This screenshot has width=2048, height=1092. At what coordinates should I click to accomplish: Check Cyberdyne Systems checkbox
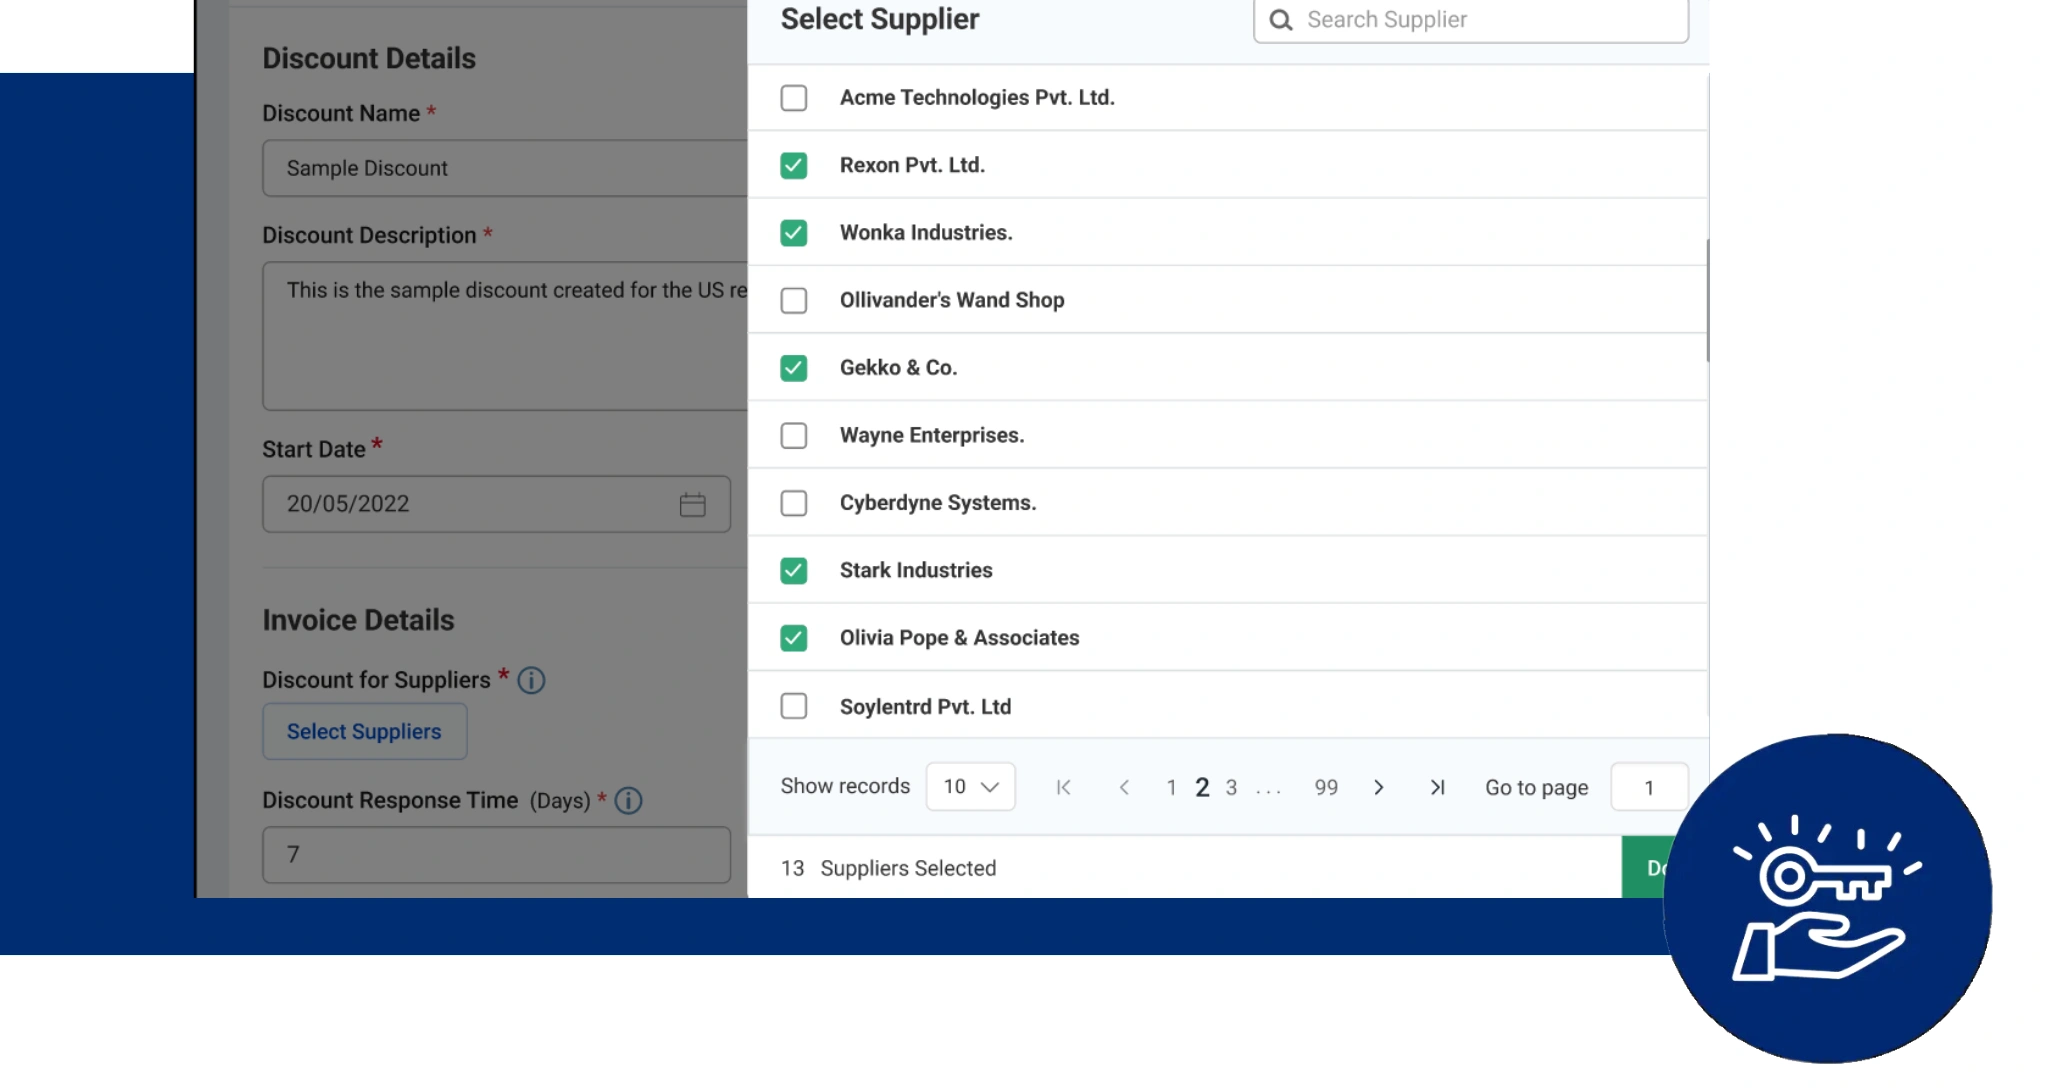pos(794,503)
